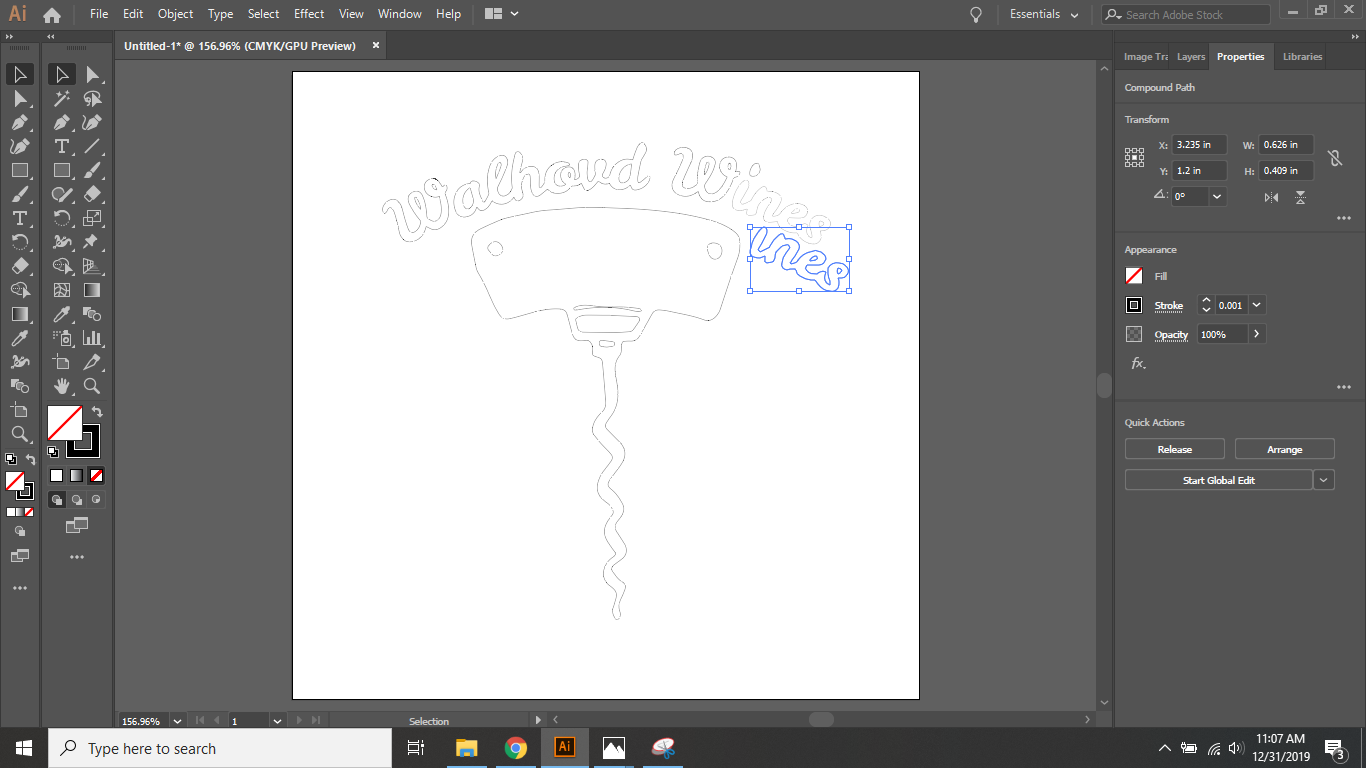
Task: Activate the Hand tool
Action: coord(62,386)
